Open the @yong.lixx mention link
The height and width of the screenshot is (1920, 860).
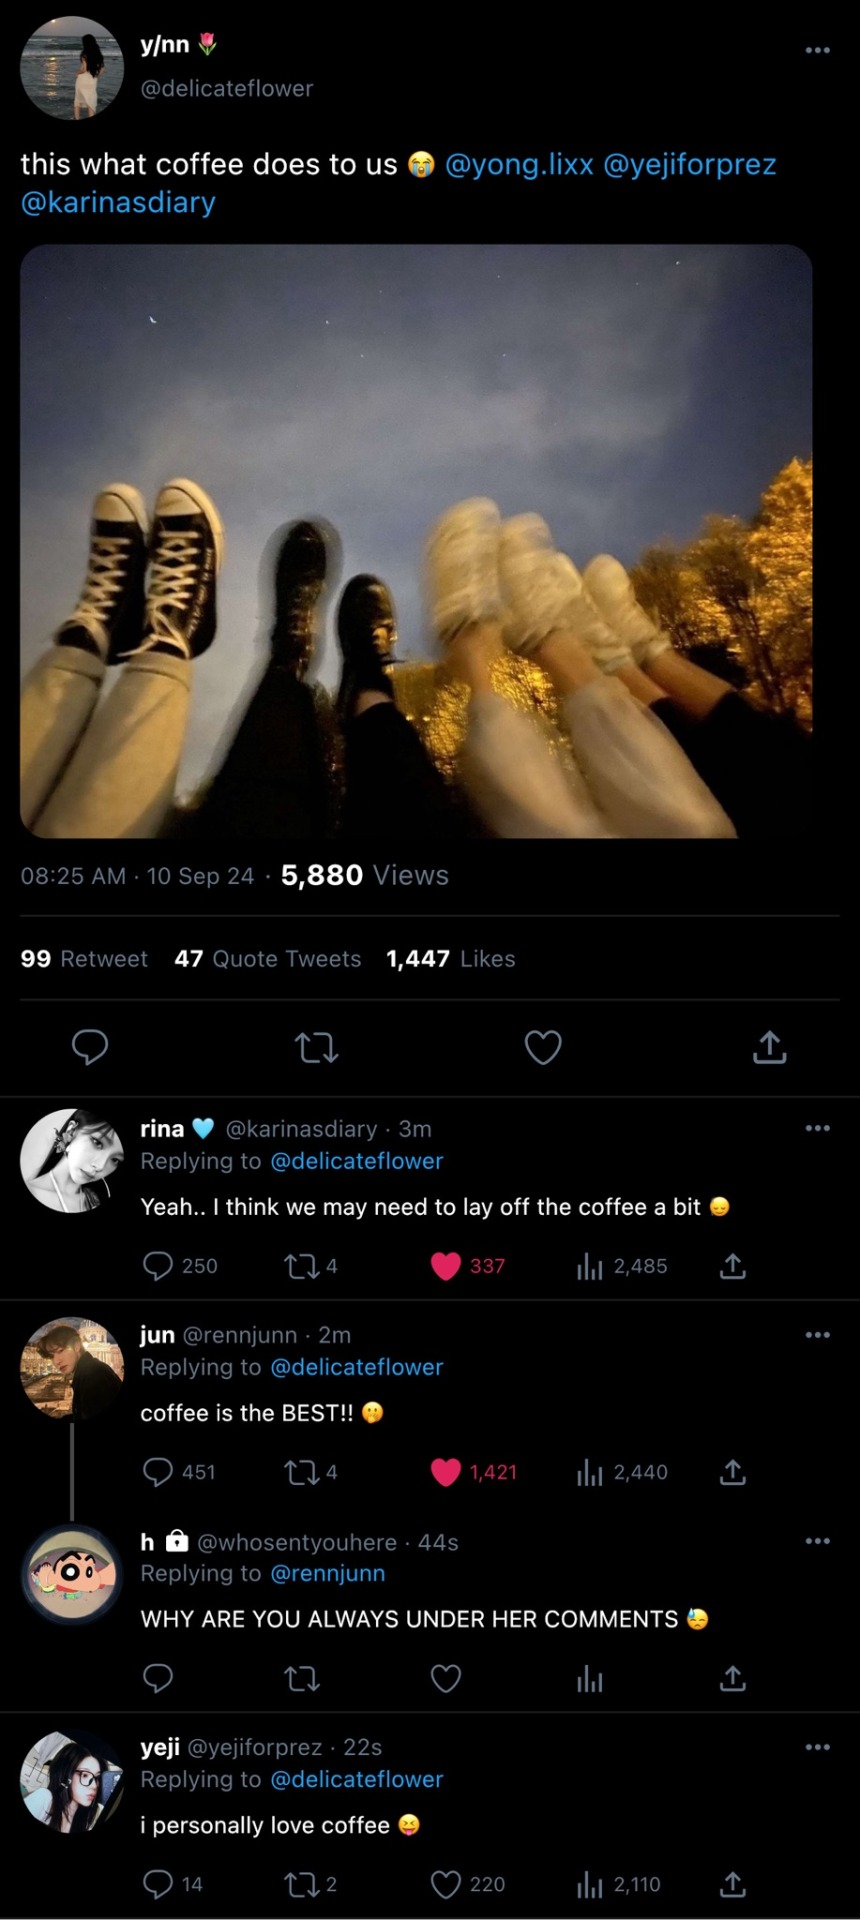518,164
